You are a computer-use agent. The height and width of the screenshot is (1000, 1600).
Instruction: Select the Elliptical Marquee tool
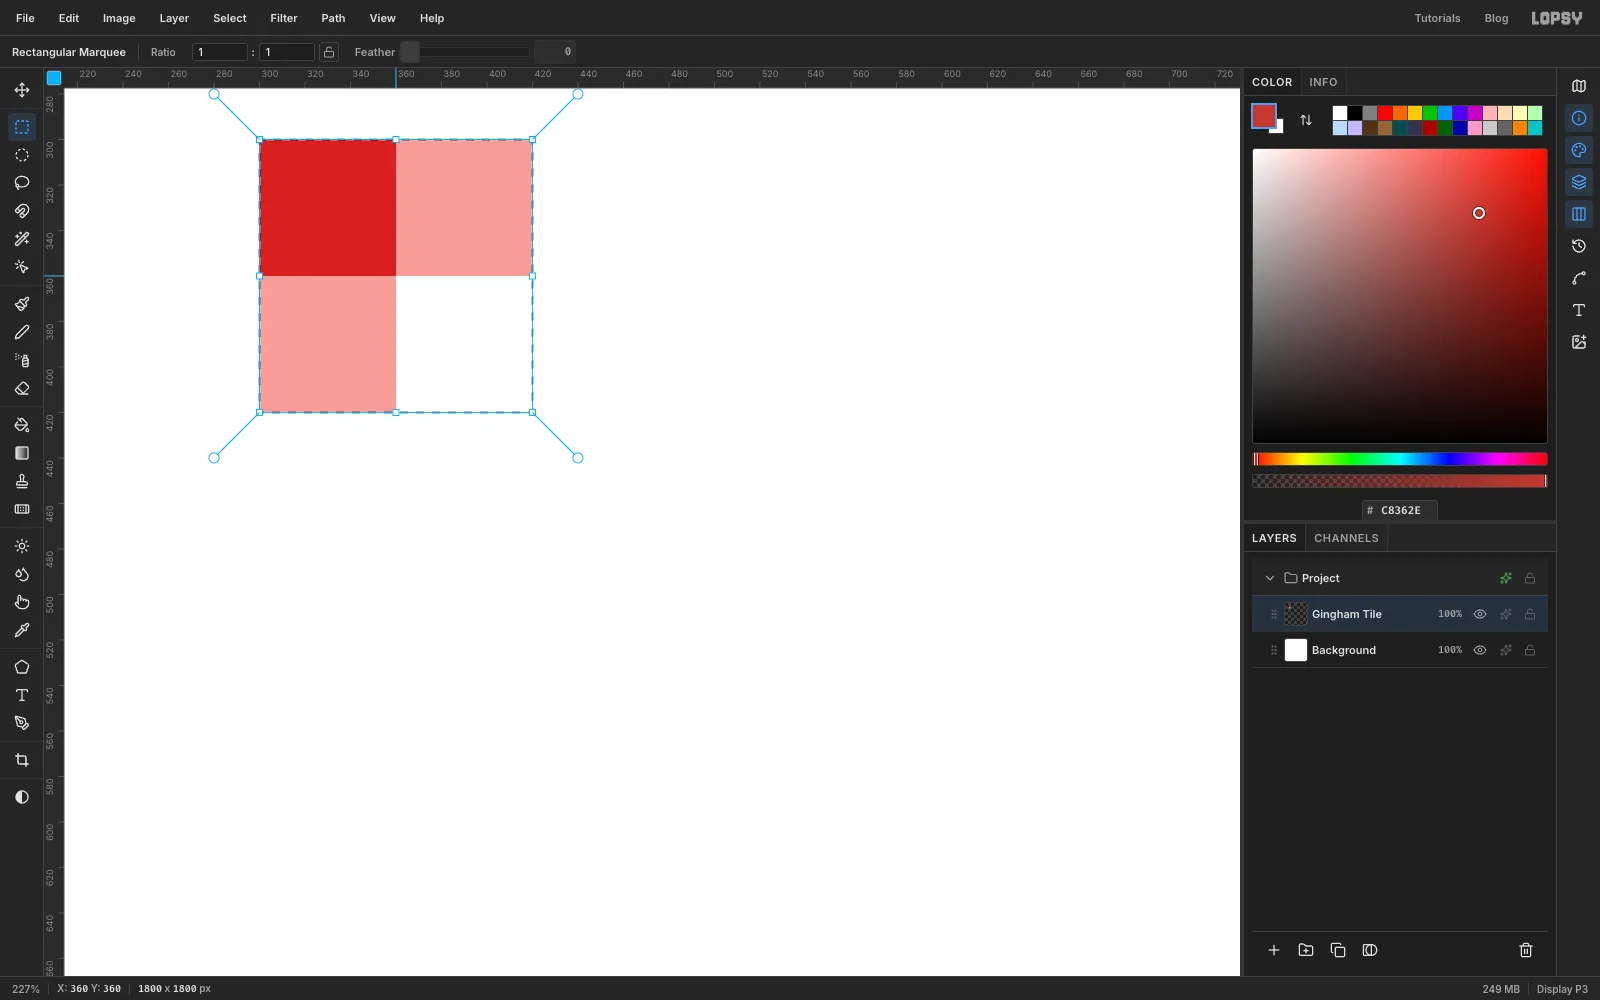click(x=22, y=155)
